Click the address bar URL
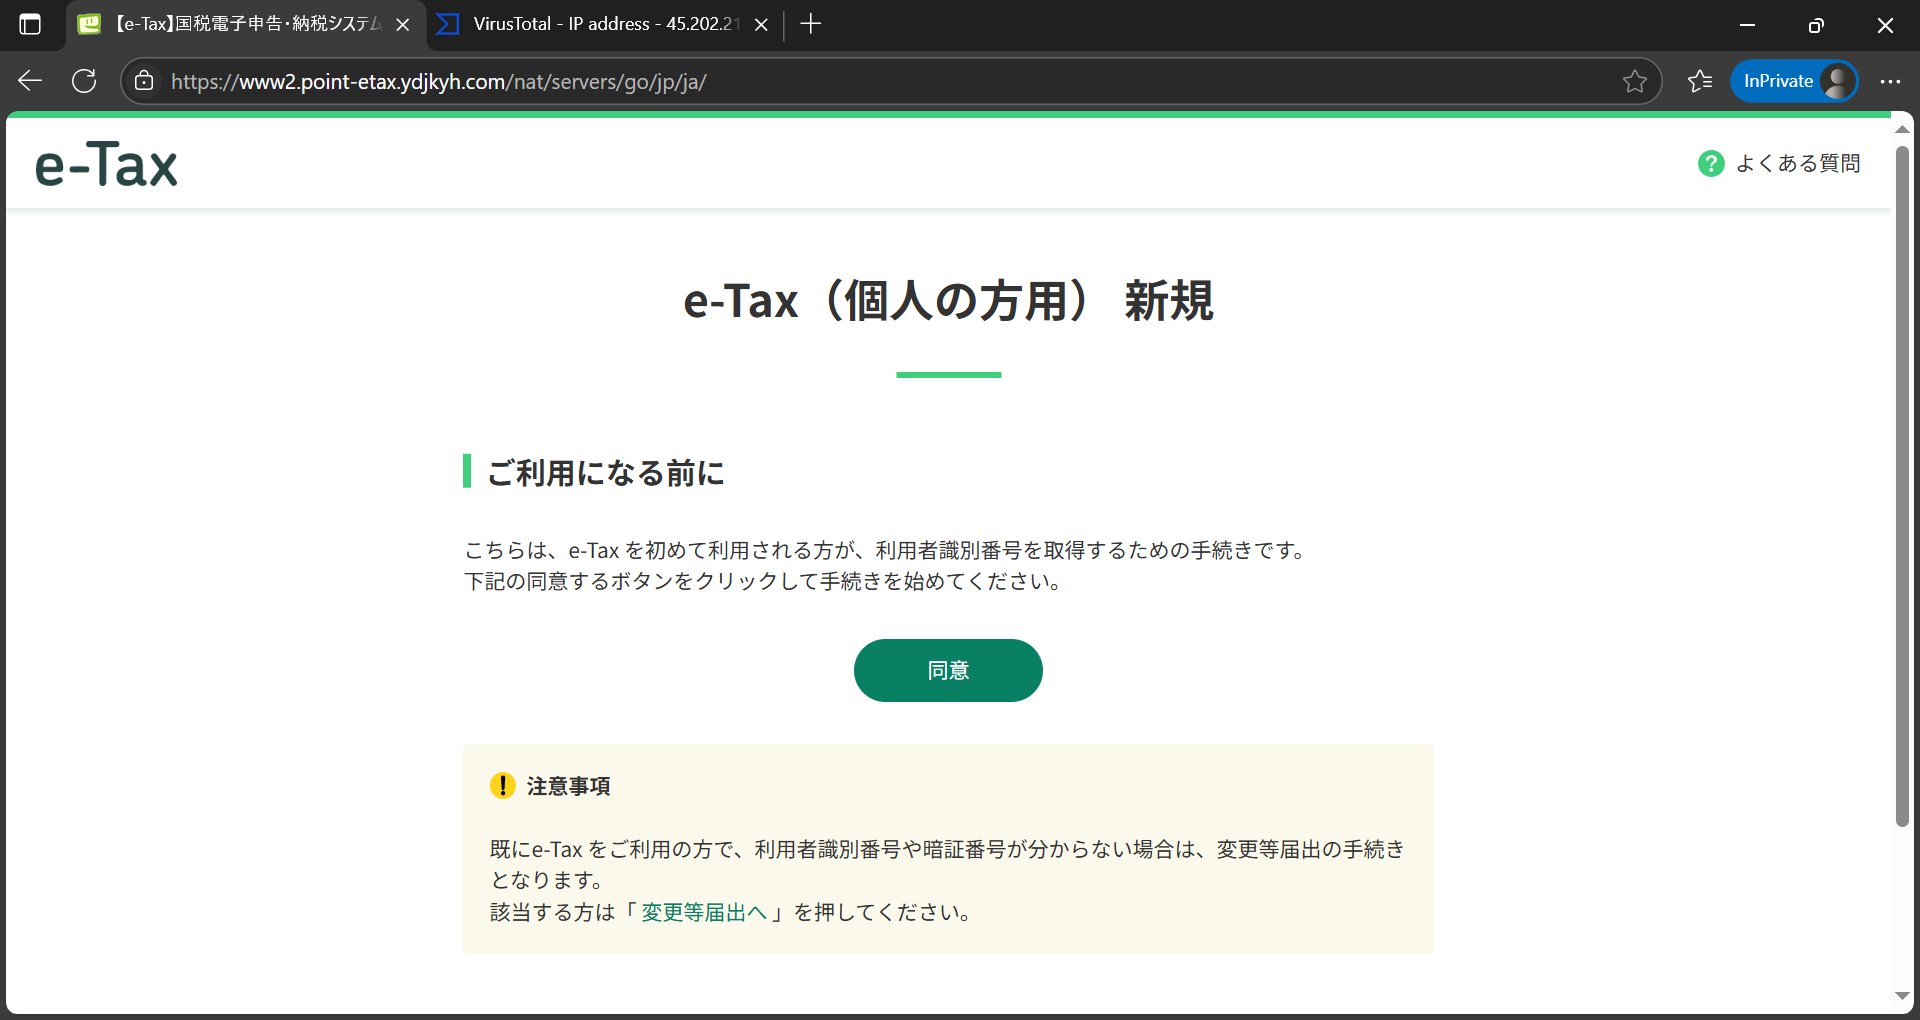Image resolution: width=1920 pixels, height=1020 pixels. point(439,81)
